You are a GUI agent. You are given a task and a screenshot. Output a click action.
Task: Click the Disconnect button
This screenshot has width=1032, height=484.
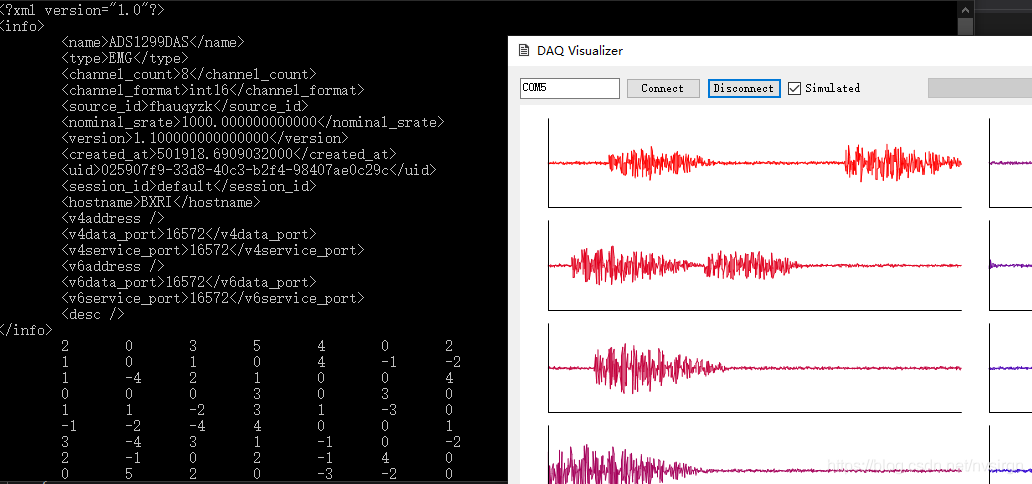744,88
